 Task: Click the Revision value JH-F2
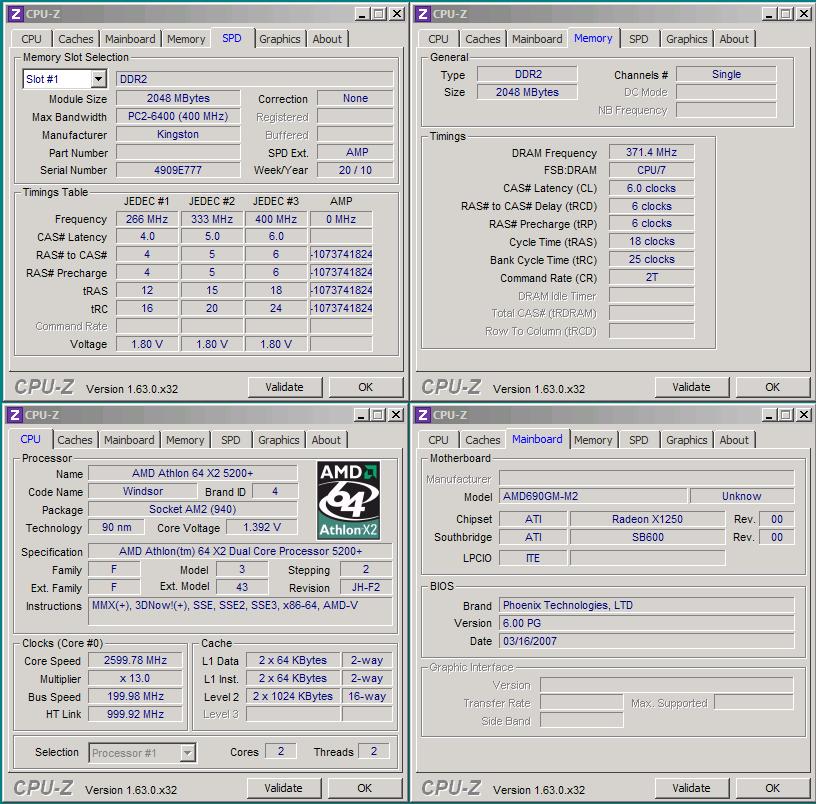[x=366, y=587]
